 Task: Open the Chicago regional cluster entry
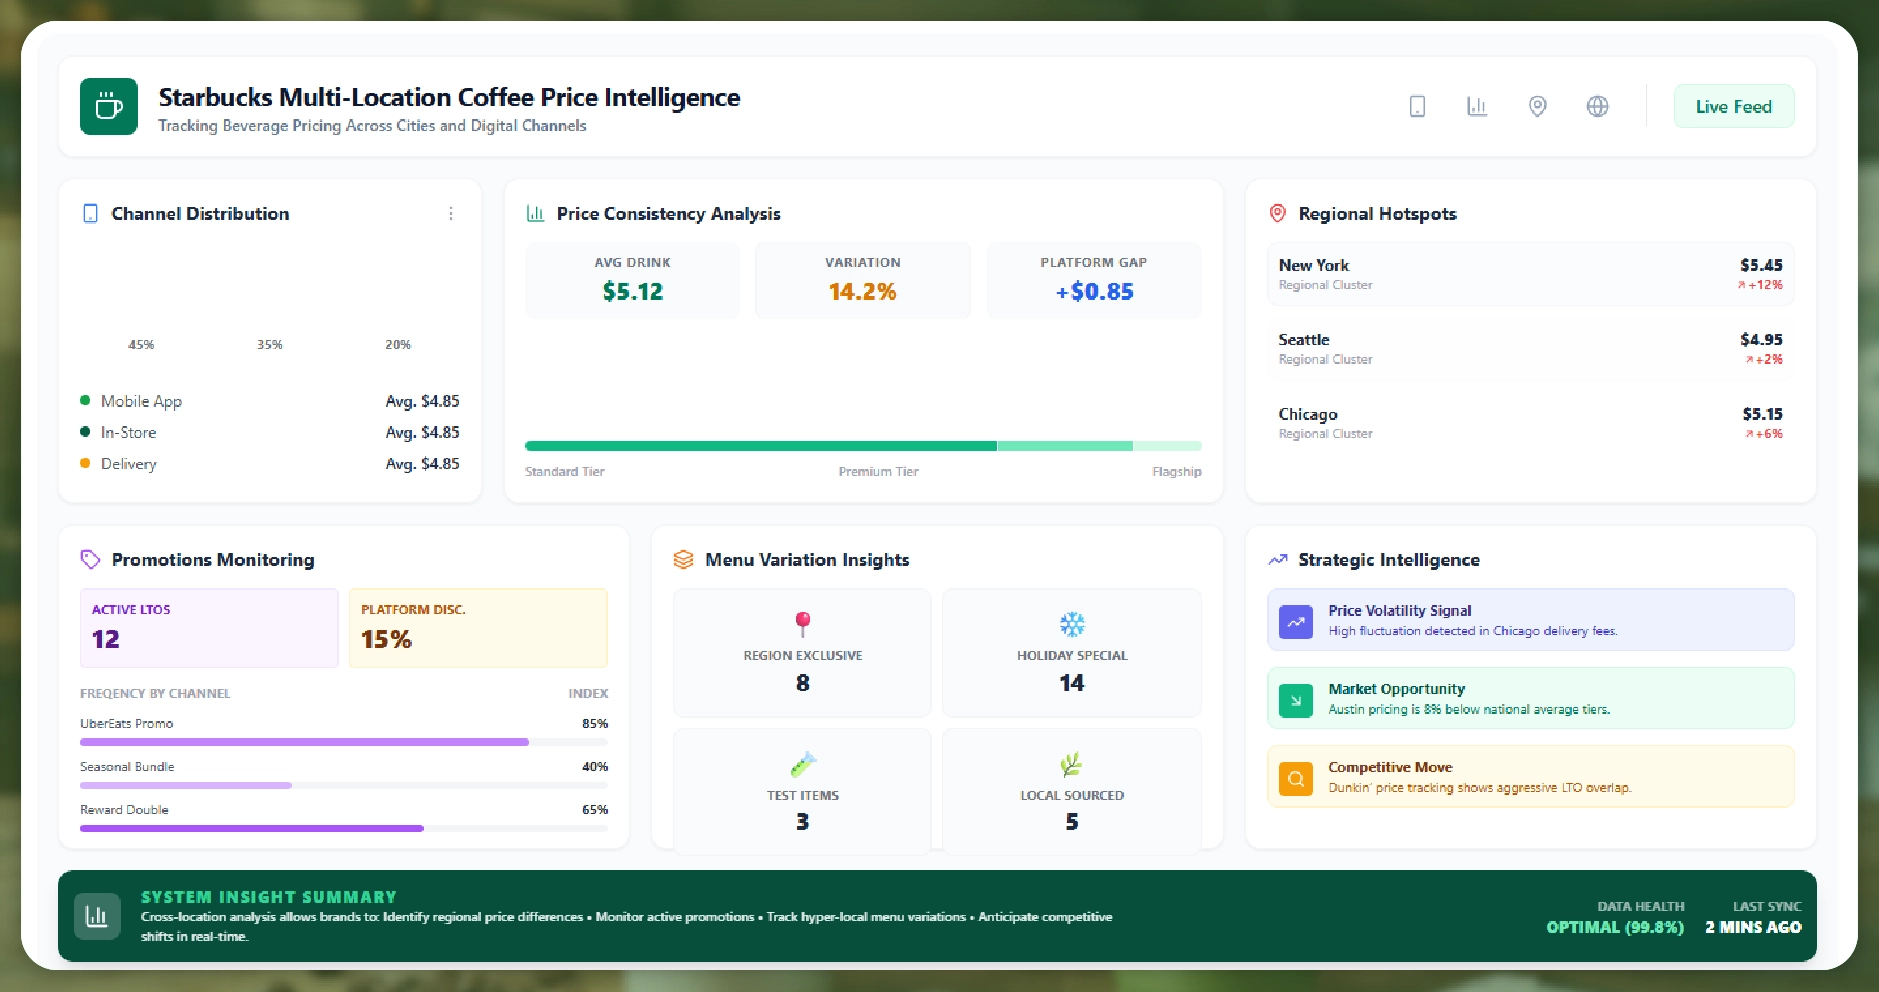pos(1530,423)
